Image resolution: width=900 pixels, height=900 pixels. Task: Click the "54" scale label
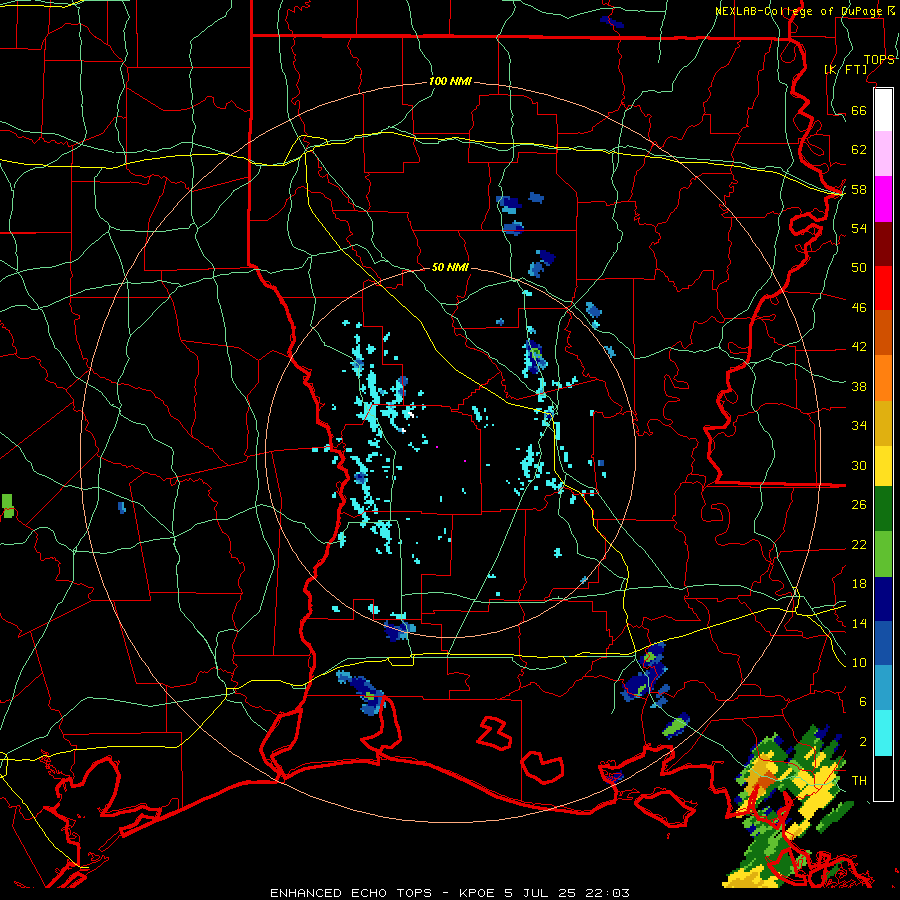(x=859, y=228)
